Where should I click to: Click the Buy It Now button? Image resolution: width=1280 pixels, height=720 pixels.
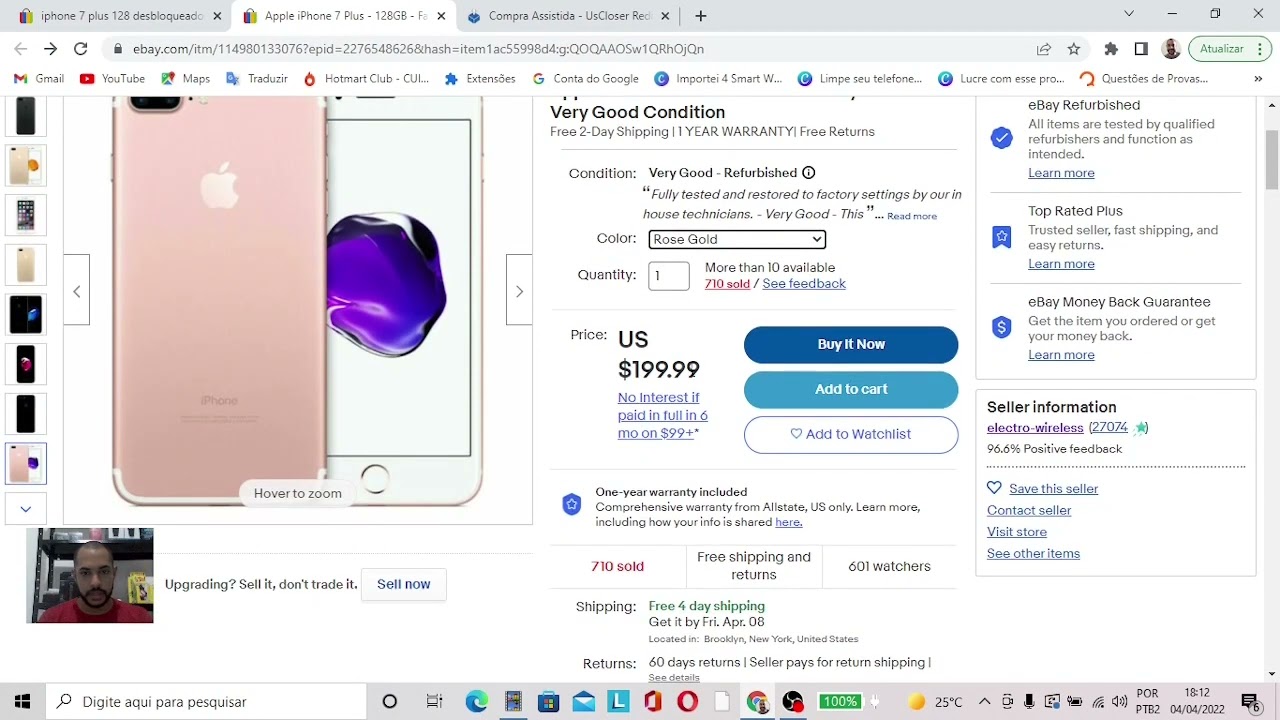(x=851, y=344)
